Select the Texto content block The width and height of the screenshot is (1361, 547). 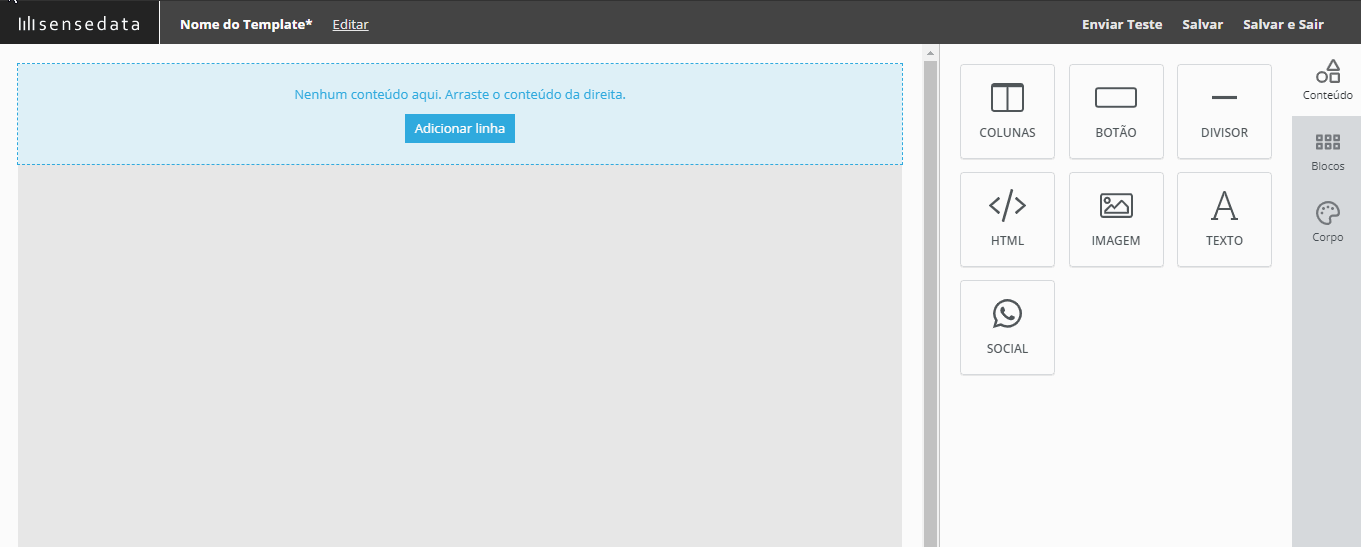click(1224, 219)
